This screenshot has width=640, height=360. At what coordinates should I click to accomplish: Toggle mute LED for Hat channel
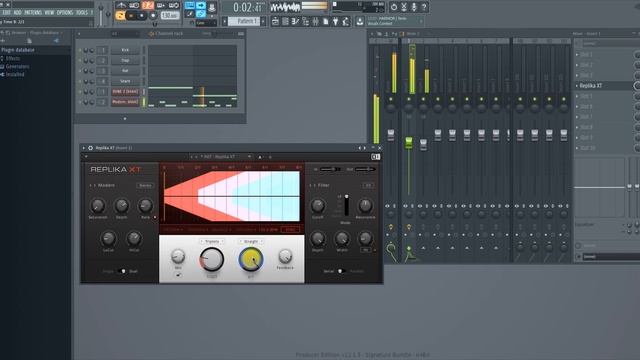coord(80,71)
